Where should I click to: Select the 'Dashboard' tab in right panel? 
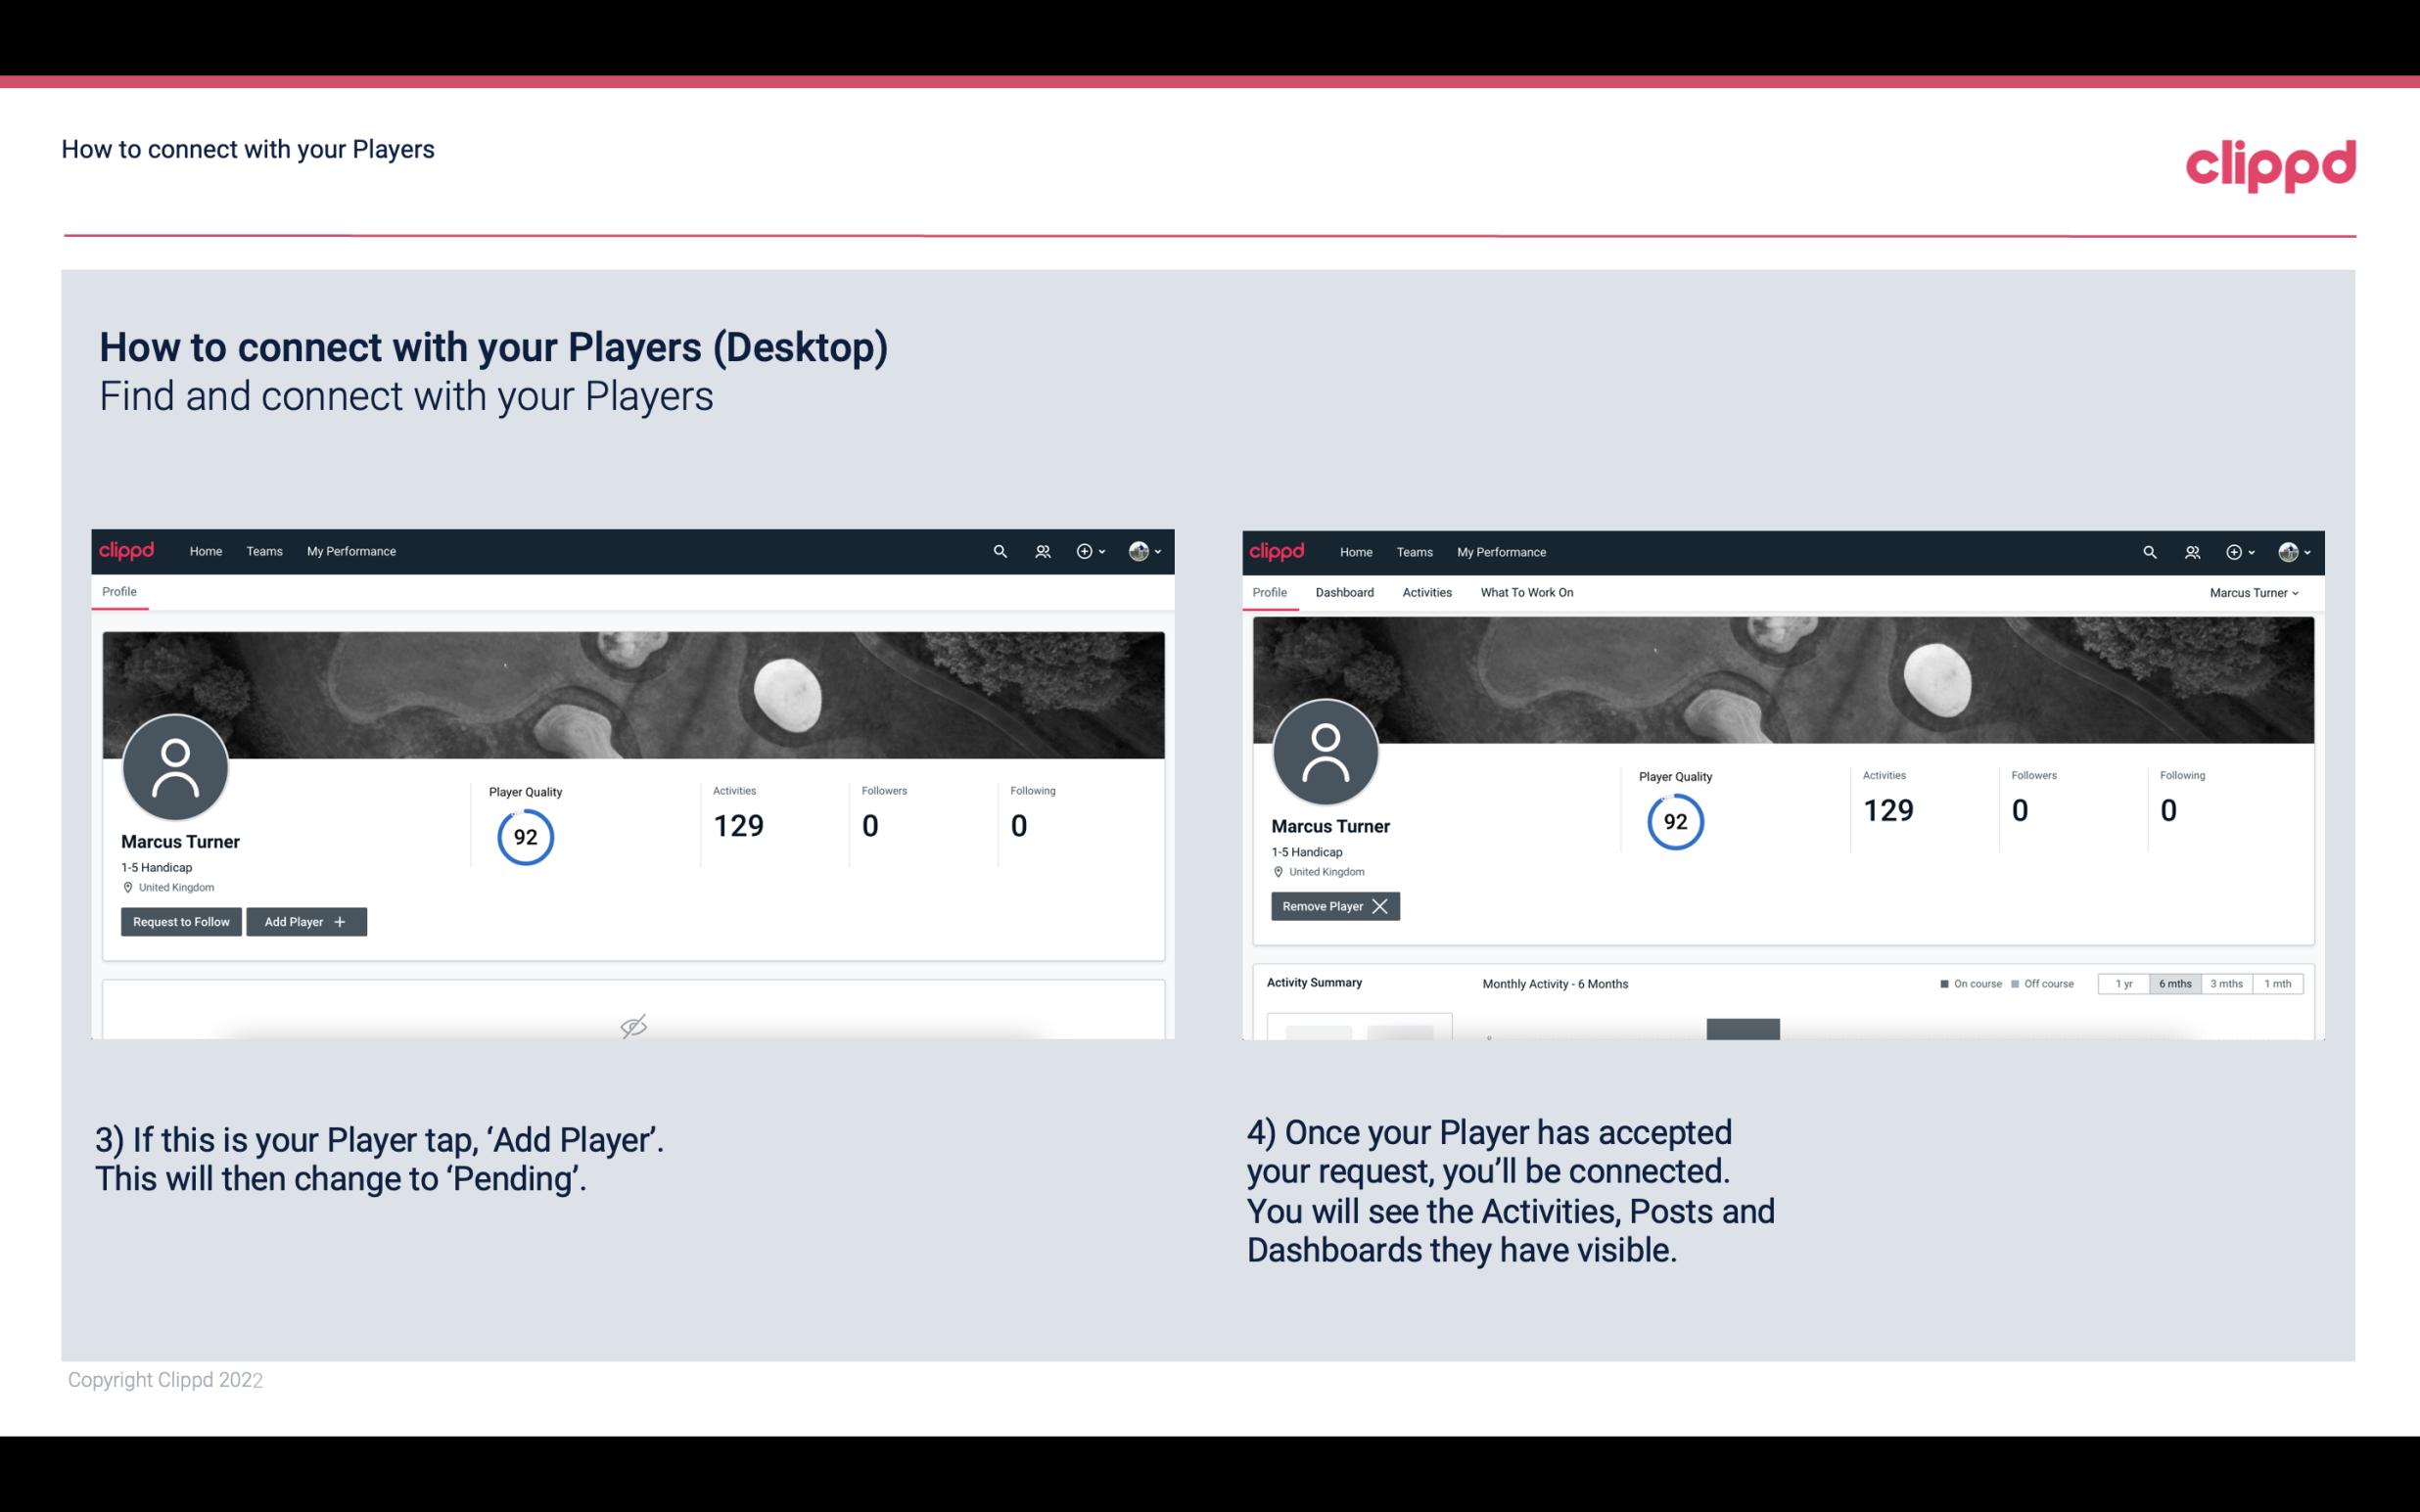(1345, 592)
